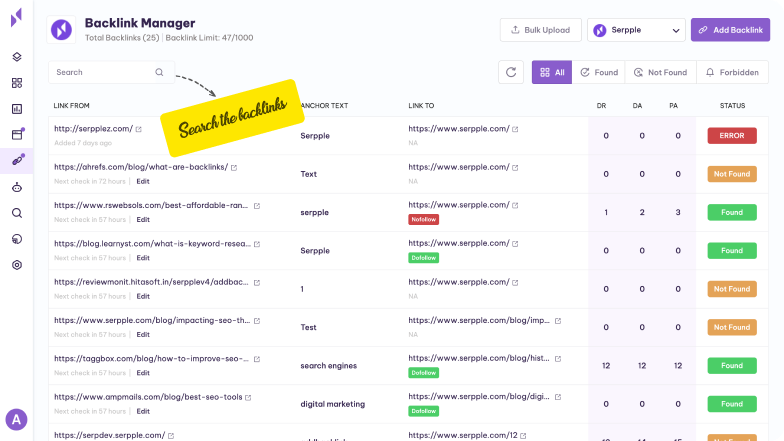
Task: Open the layers icon in sidebar
Action: tap(17, 57)
